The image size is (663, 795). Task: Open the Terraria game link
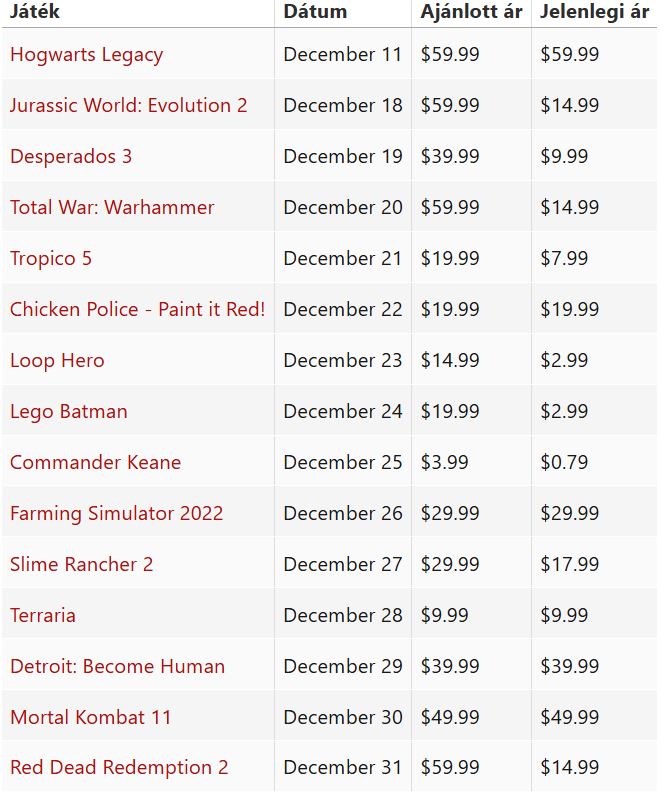pyautogui.click(x=43, y=616)
